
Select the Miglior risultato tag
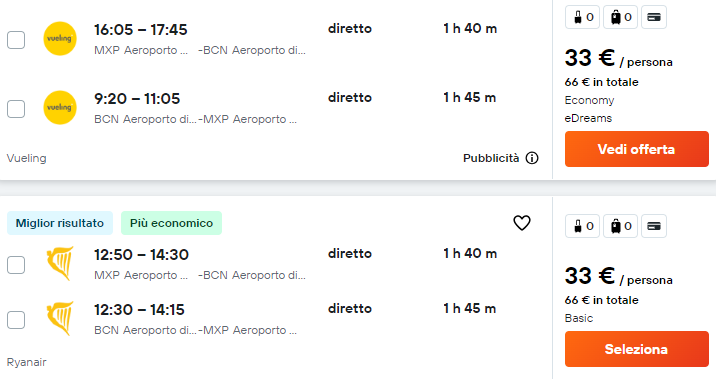60,223
